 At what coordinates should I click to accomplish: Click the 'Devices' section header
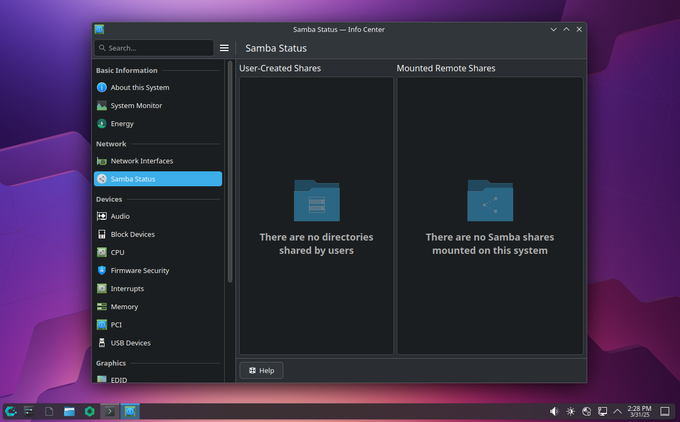pos(109,200)
